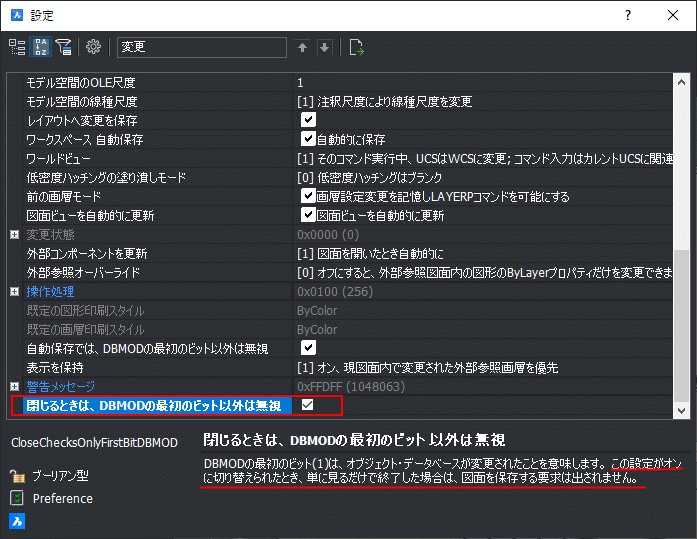Open the settings filter icon
The image size is (697, 539).
(64, 47)
